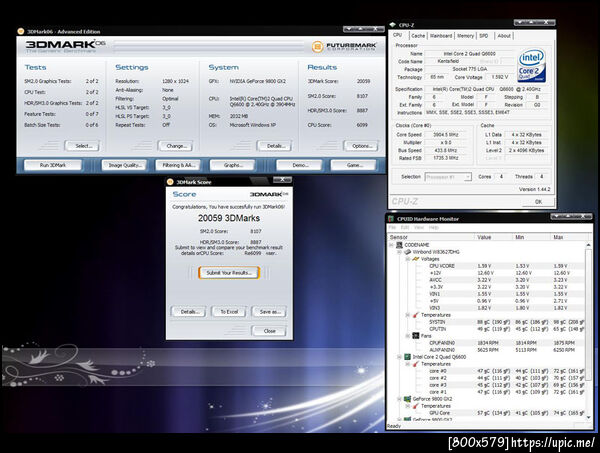Open the SPD tab in CPU-Z
600x453 pixels.
click(x=484, y=36)
